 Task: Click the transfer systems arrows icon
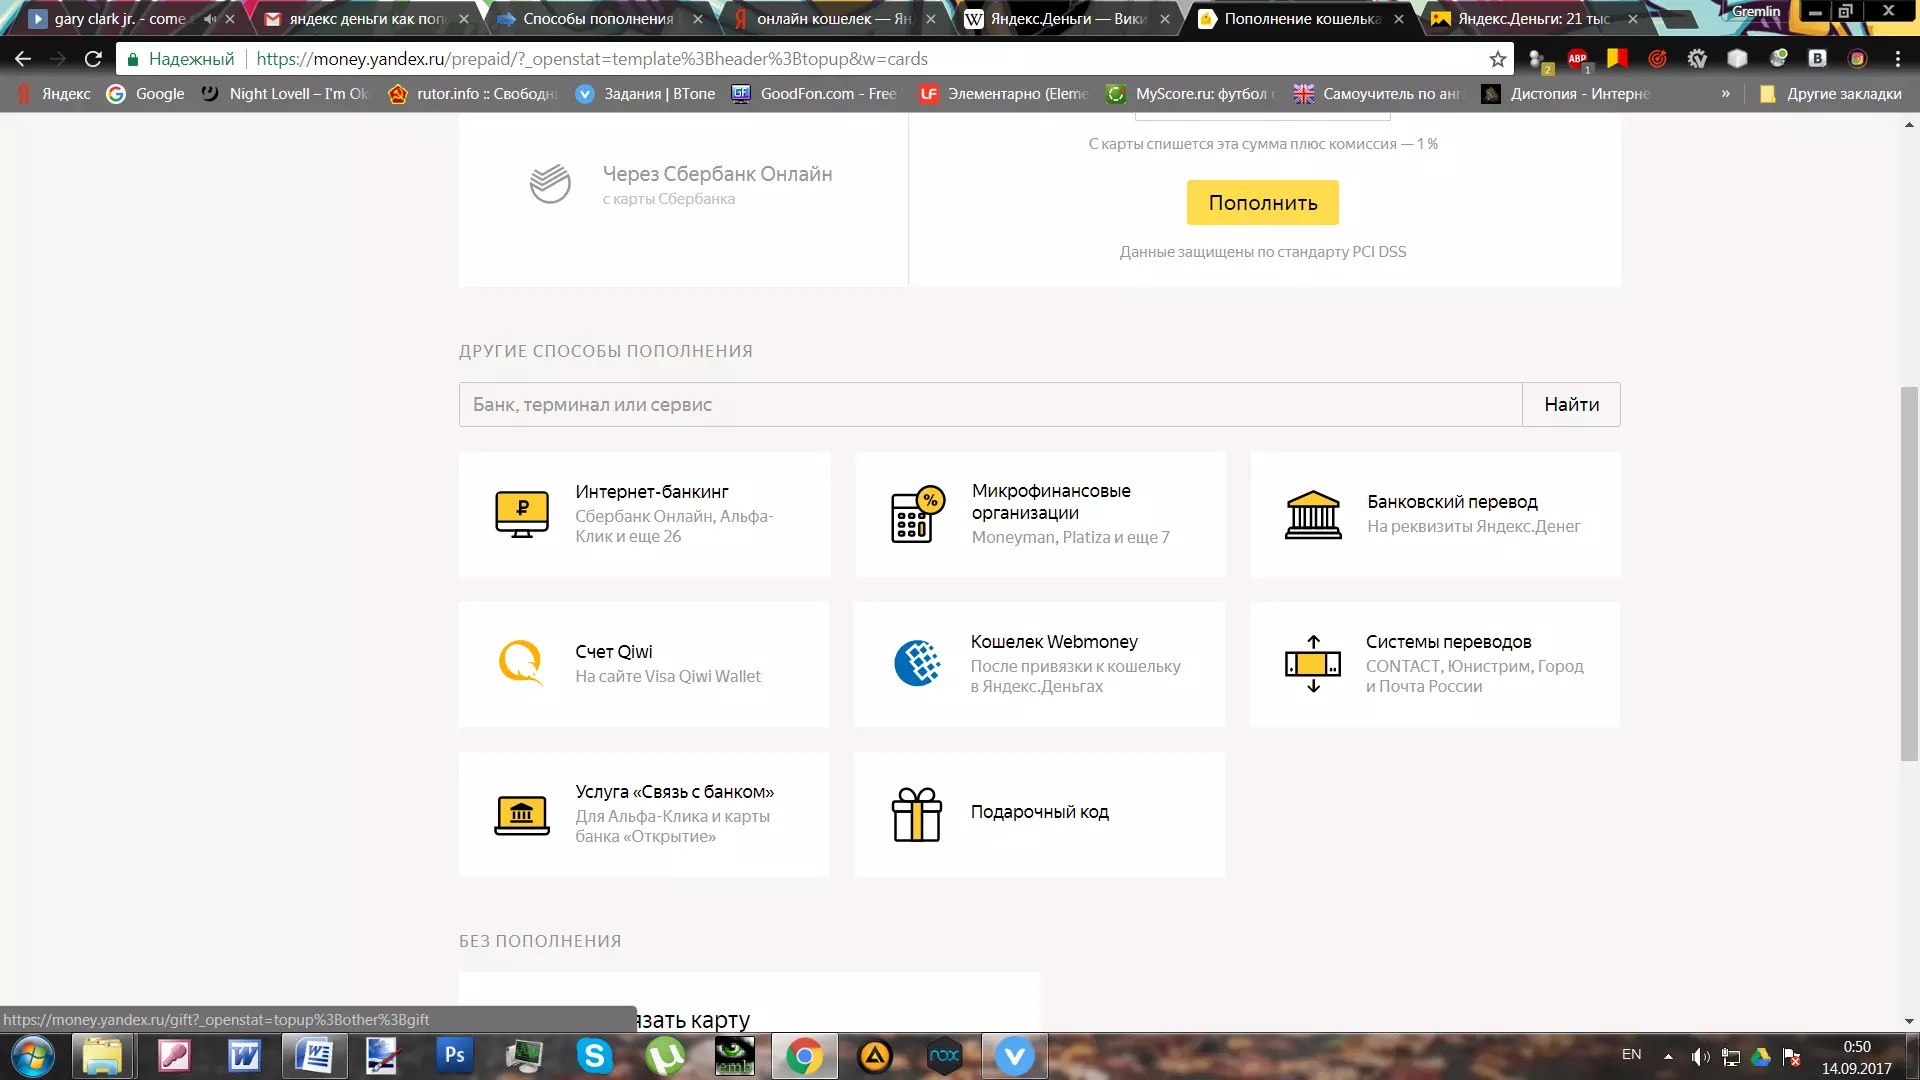point(1313,663)
